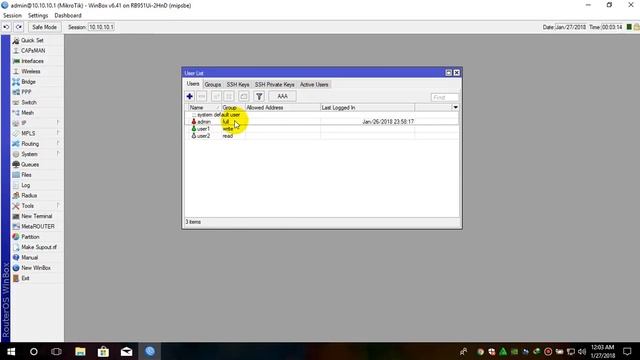Click admin's last login timestamp
Screen dimensions: 640x360
388,122
